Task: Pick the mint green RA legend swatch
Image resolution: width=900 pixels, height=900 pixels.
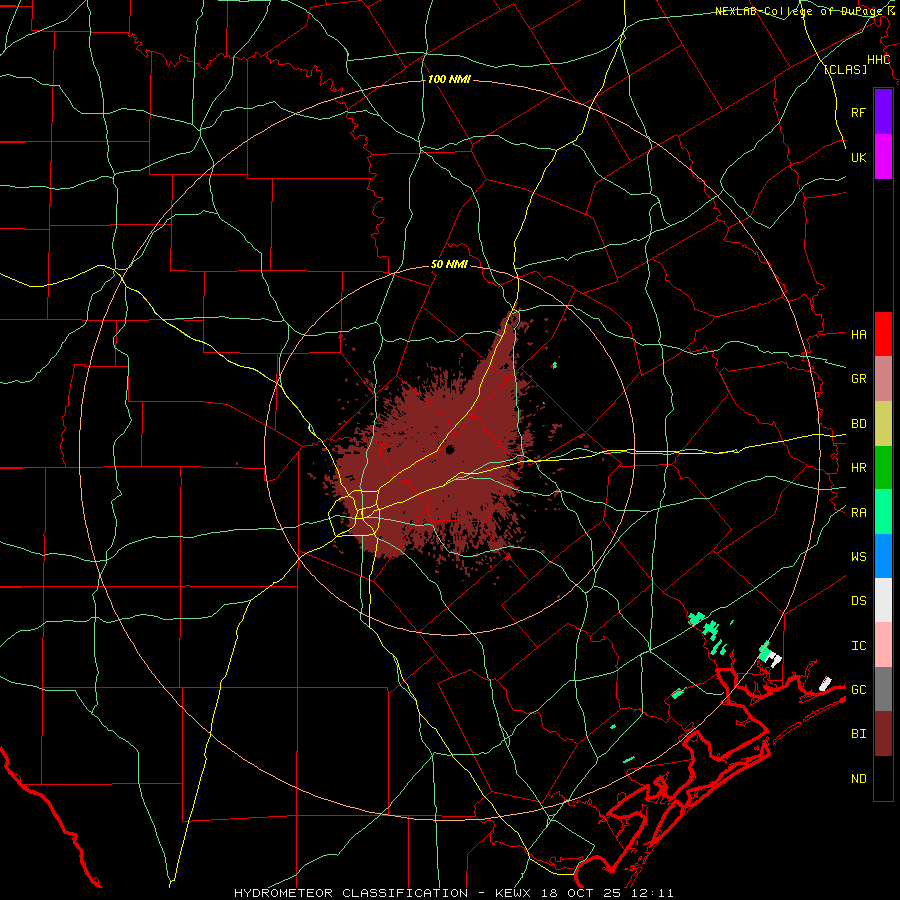Action: tap(883, 512)
